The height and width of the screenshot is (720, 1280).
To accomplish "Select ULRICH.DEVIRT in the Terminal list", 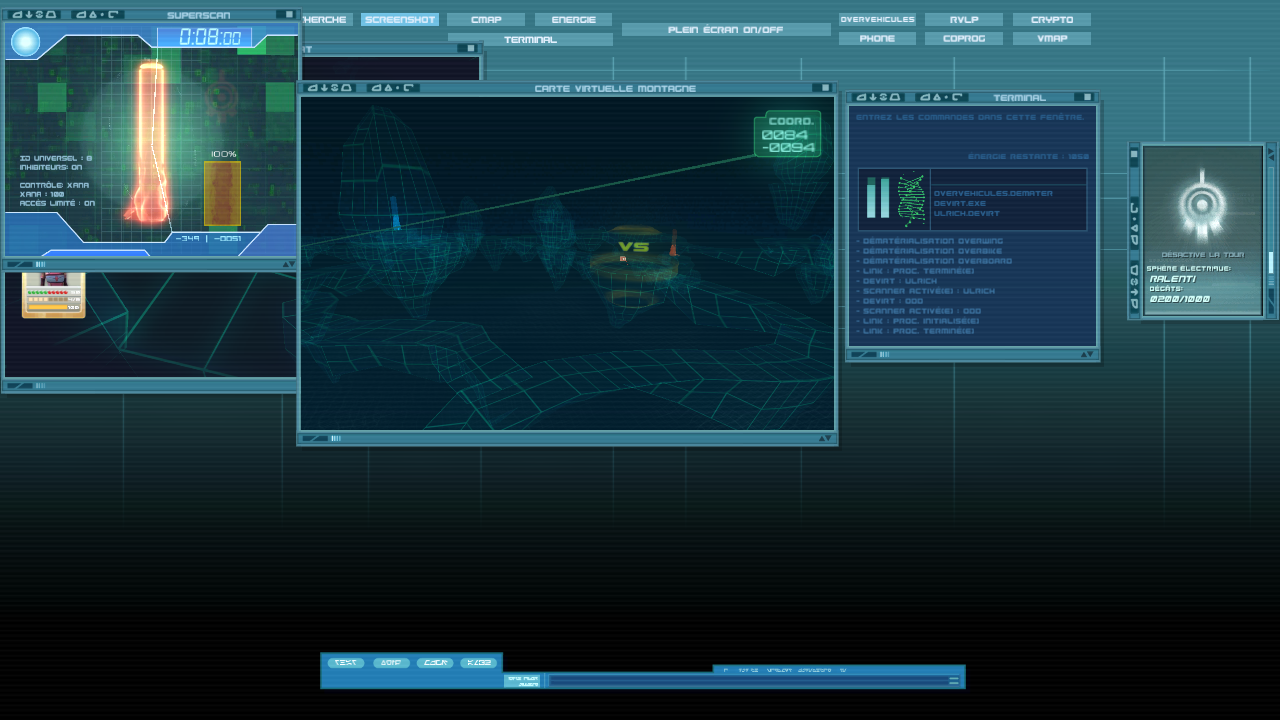I will coord(966,213).
